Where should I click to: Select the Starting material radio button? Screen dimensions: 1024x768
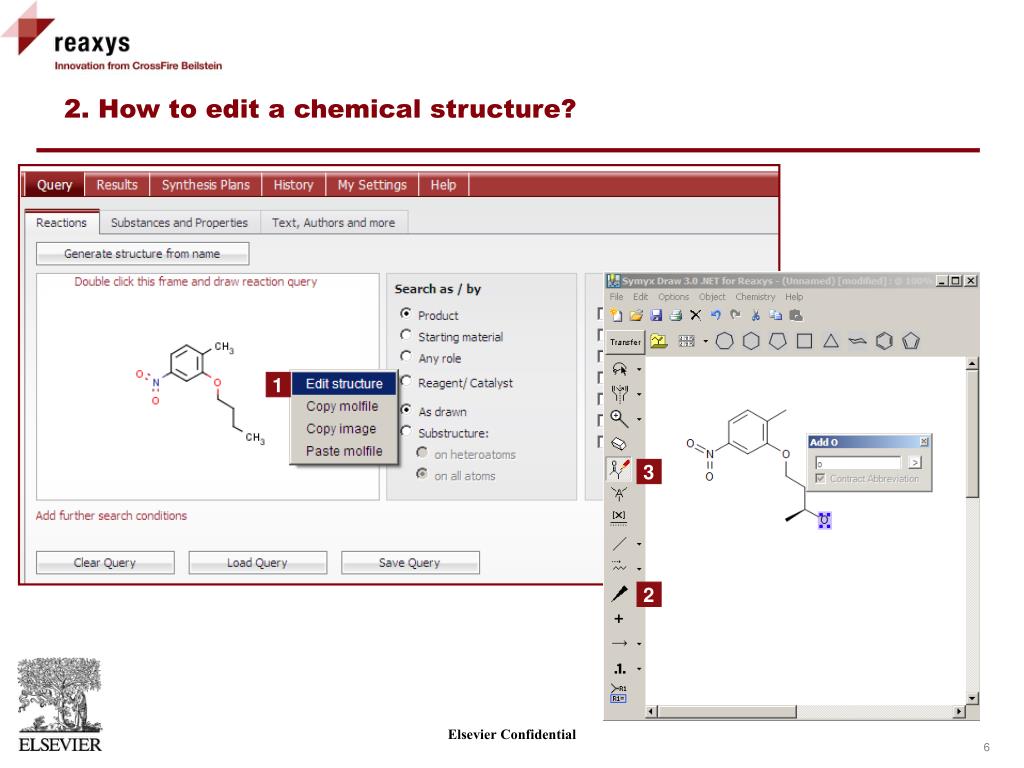pyautogui.click(x=406, y=335)
